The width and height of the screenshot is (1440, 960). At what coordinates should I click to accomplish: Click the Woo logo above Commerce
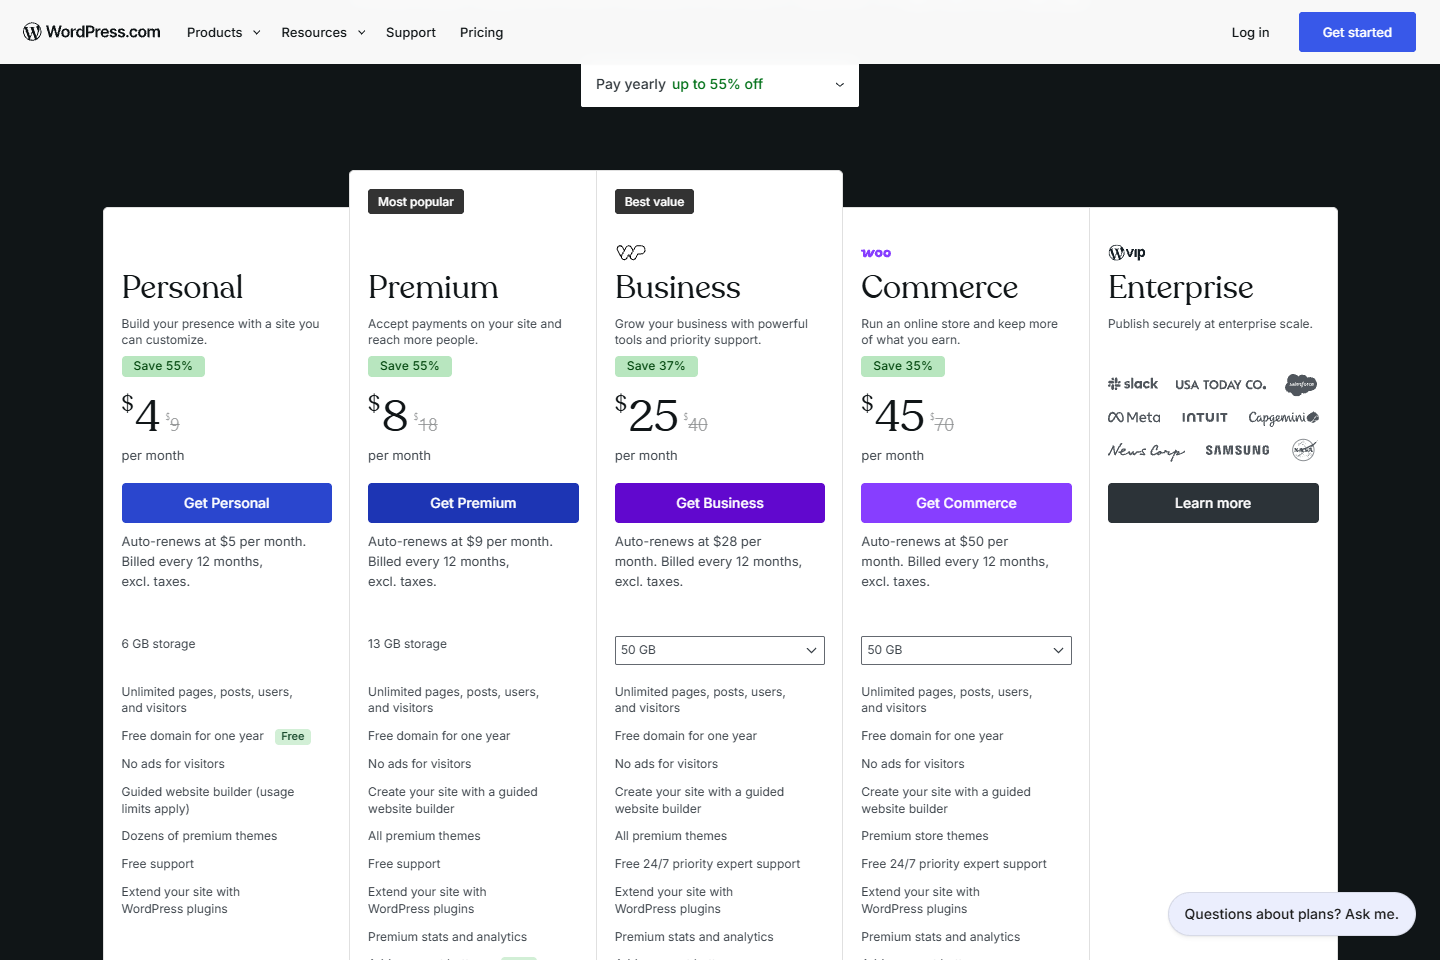[x=876, y=253]
